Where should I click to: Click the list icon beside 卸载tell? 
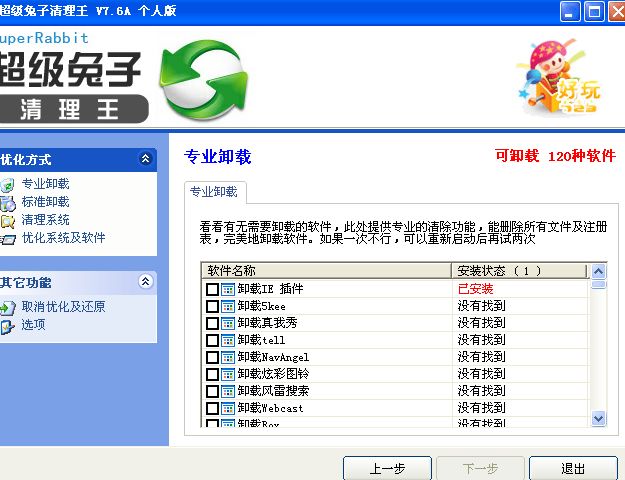click(228, 340)
